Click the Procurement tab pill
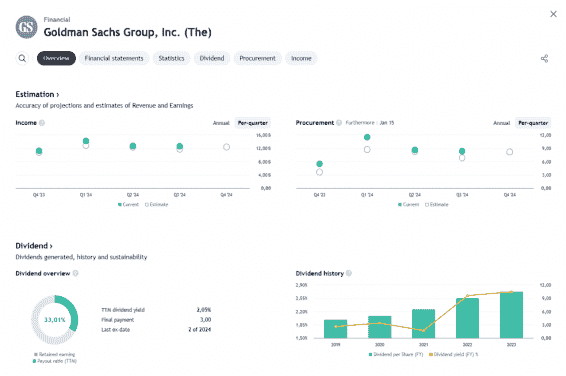This screenshot has height=376, width=566. click(257, 58)
